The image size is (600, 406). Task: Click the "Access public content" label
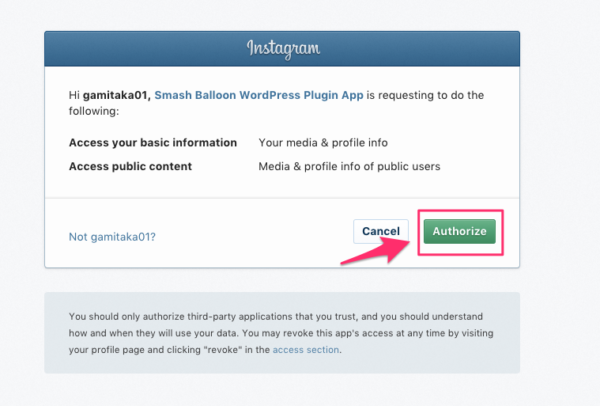pyautogui.click(x=130, y=166)
